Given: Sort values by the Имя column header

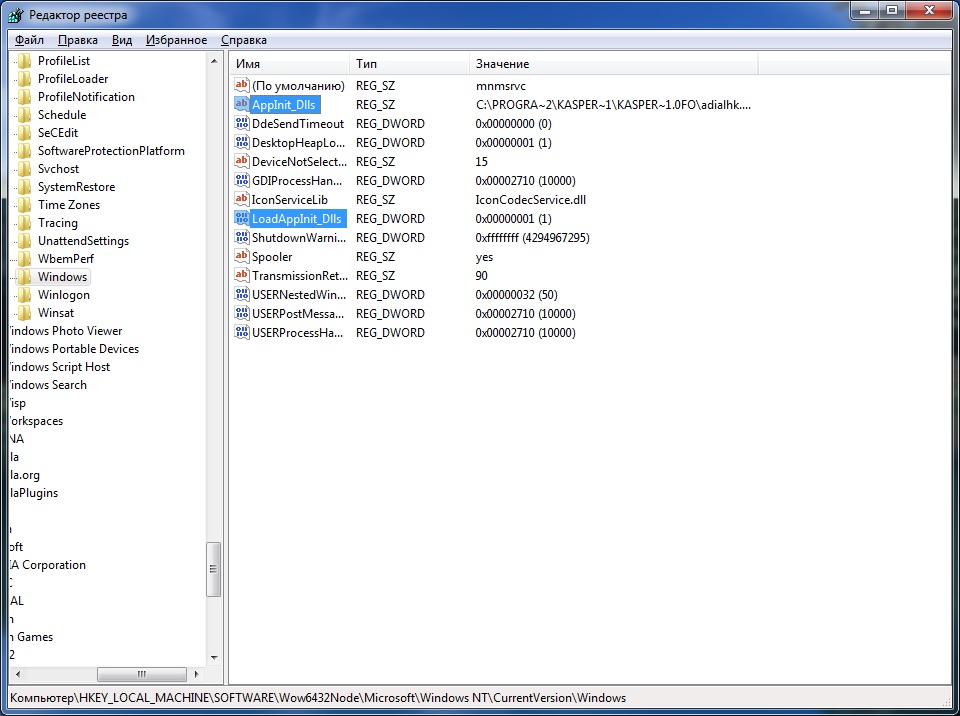Looking at the screenshot, I should coord(290,64).
